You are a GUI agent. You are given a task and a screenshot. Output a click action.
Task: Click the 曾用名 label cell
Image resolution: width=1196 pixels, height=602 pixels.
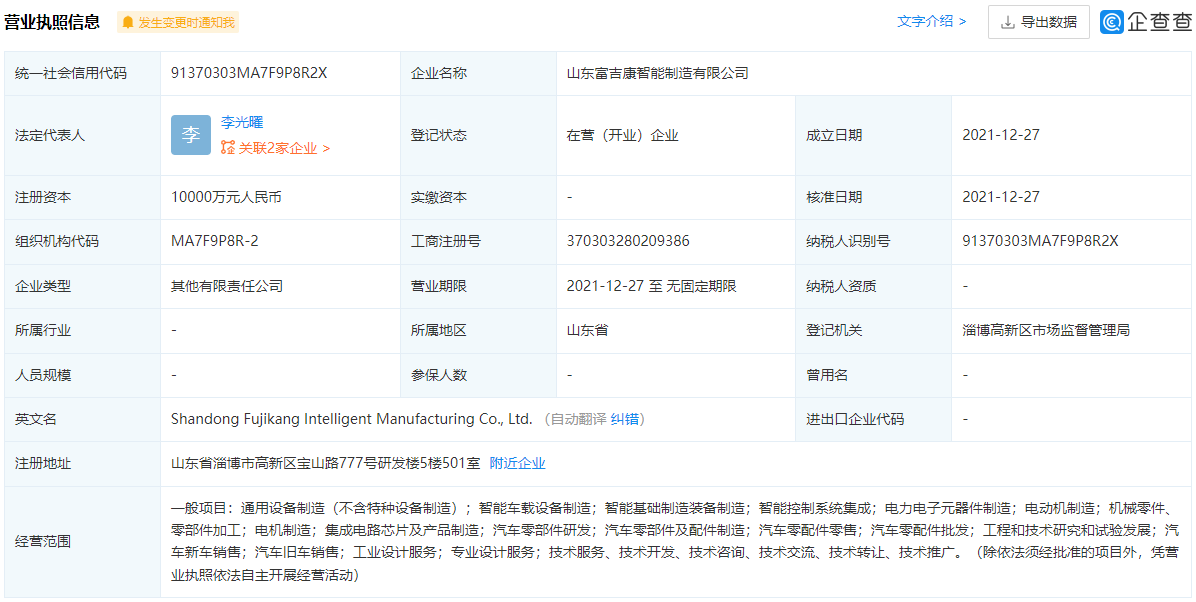873,375
